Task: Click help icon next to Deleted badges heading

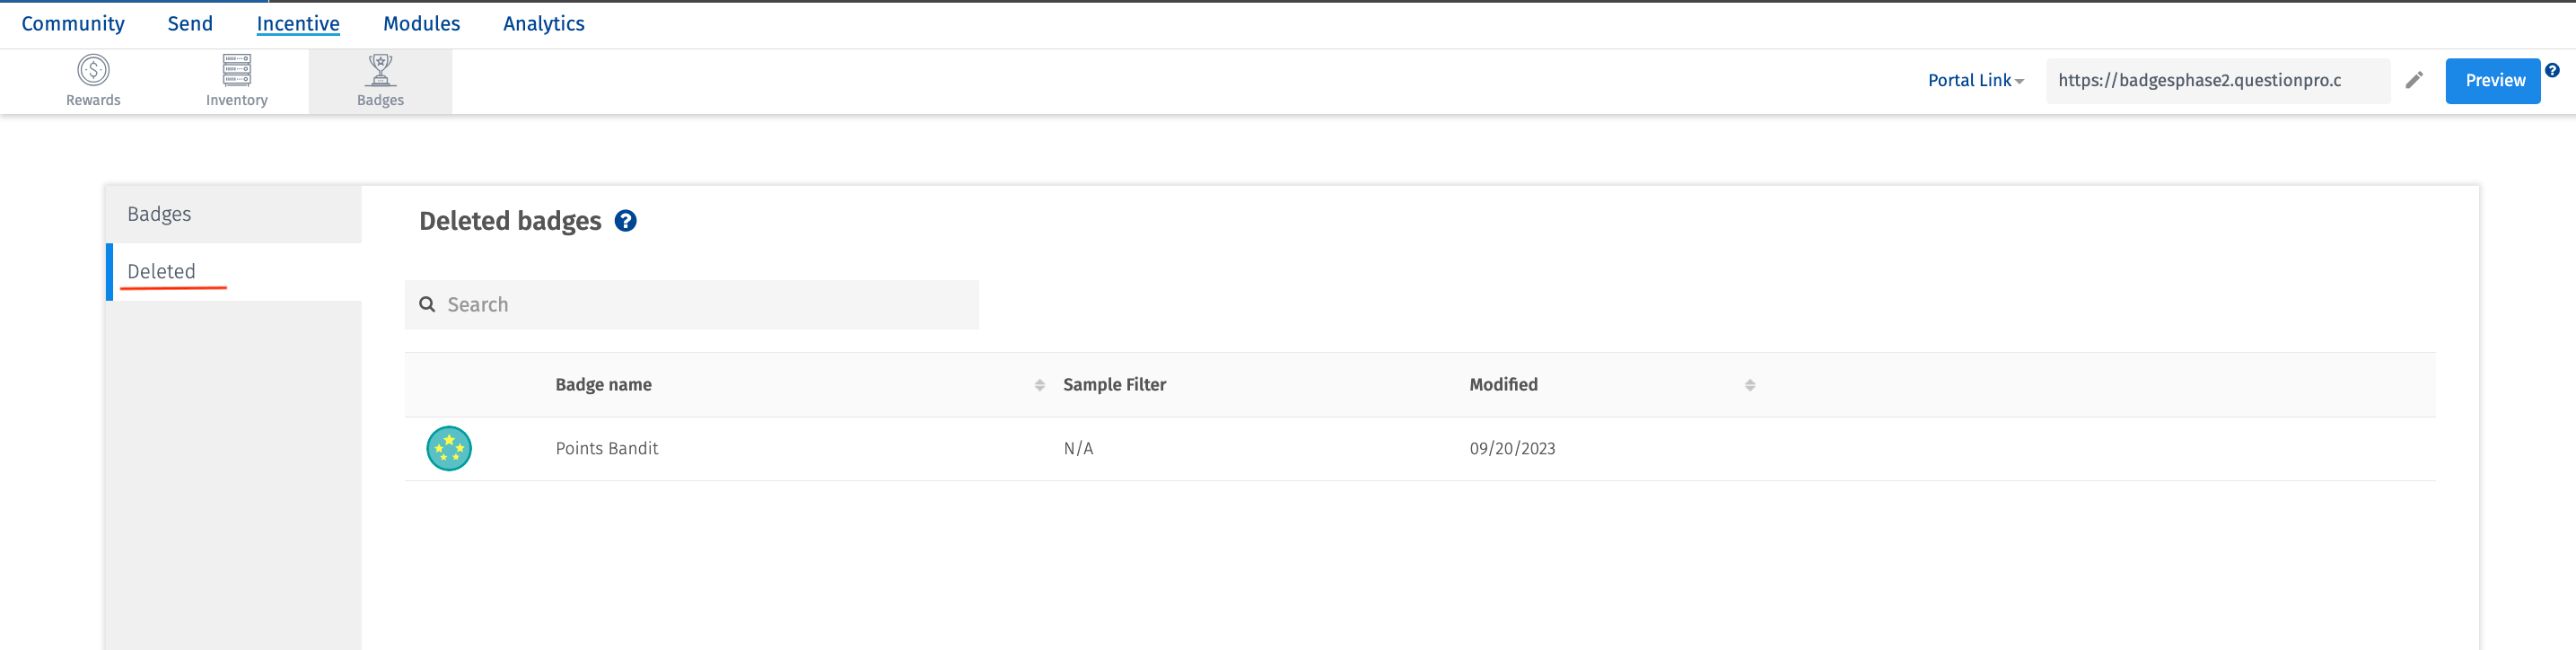Action: [x=626, y=221]
